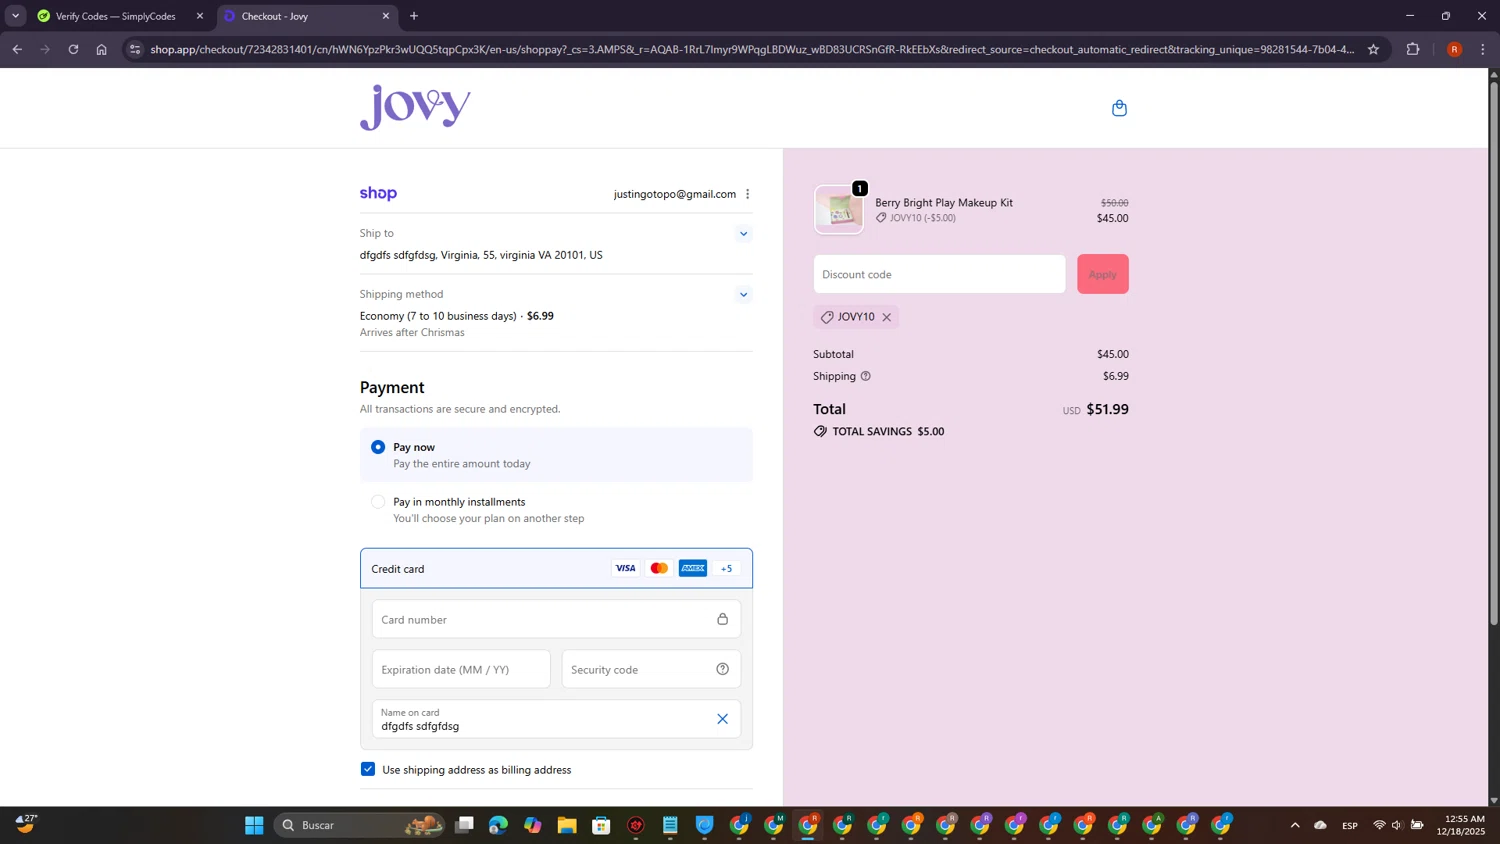Click the Total Savings tag icon
This screenshot has height=844, width=1500.
pyautogui.click(x=820, y=432)
